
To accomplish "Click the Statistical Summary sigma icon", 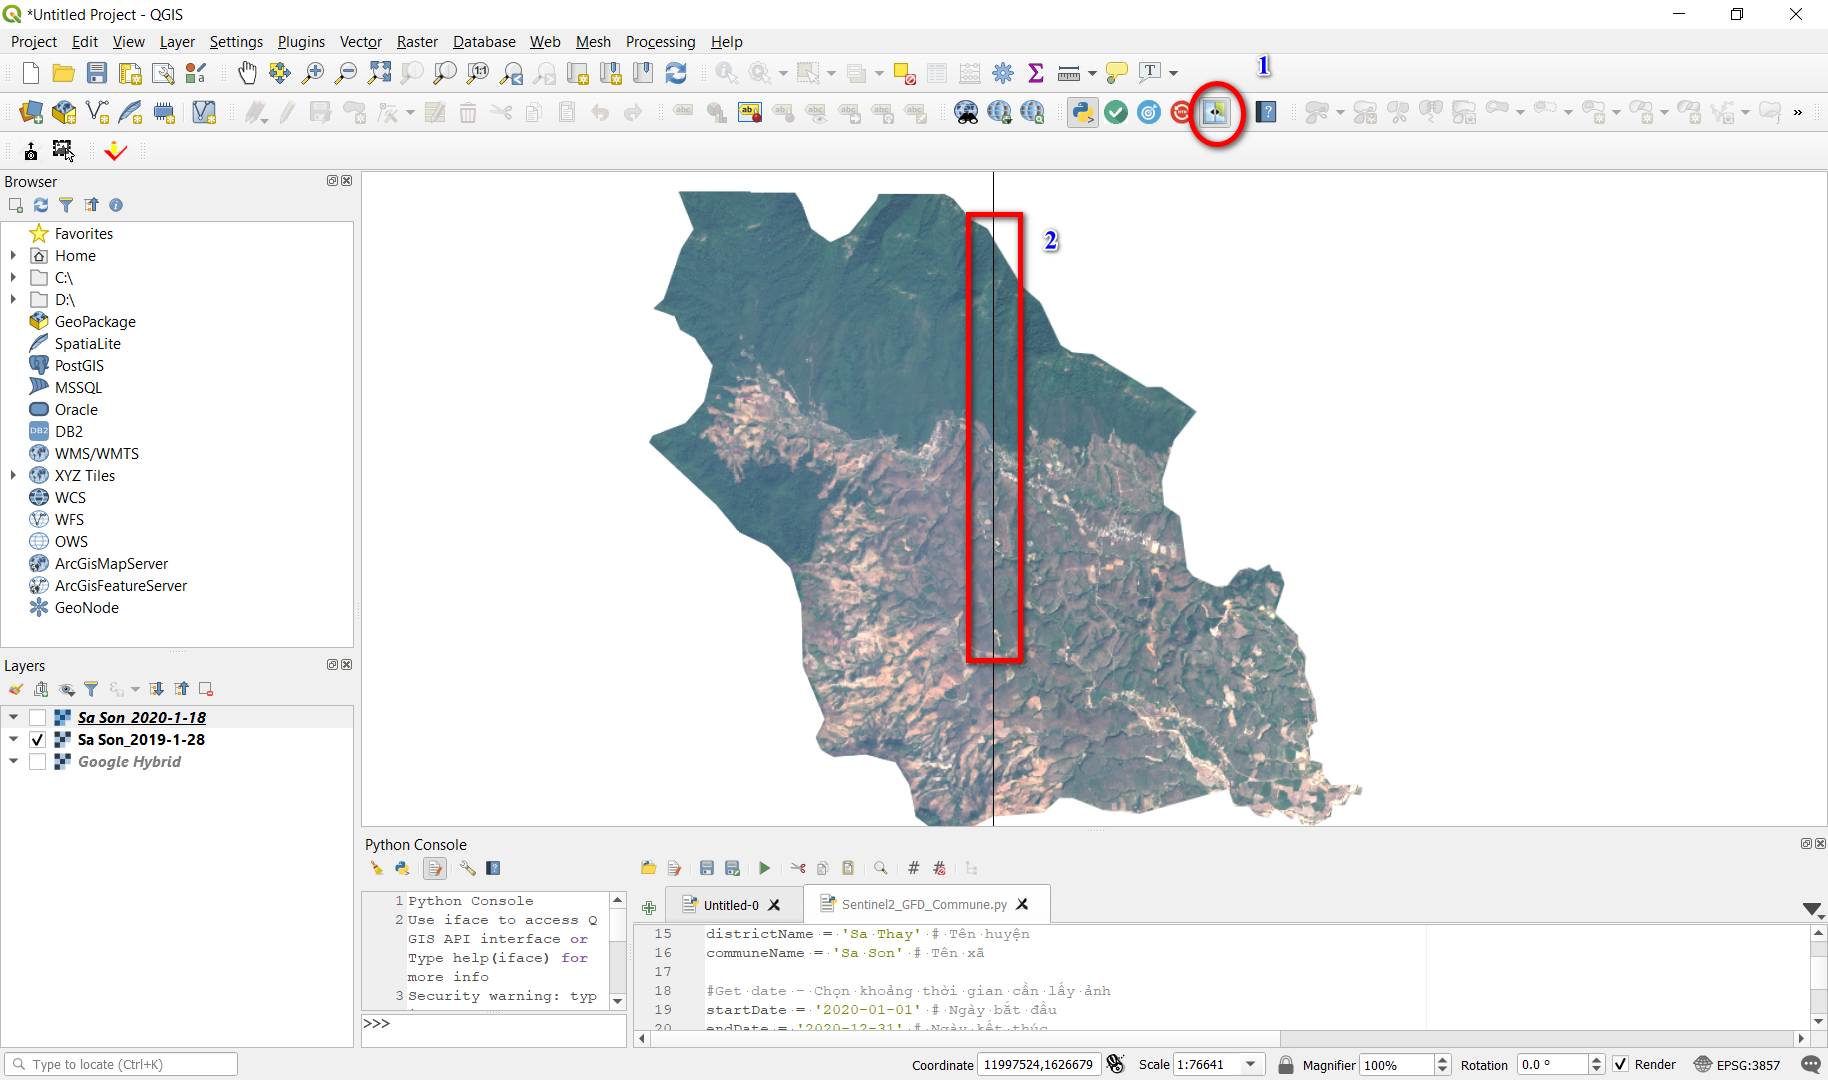I will point(1036,73).
